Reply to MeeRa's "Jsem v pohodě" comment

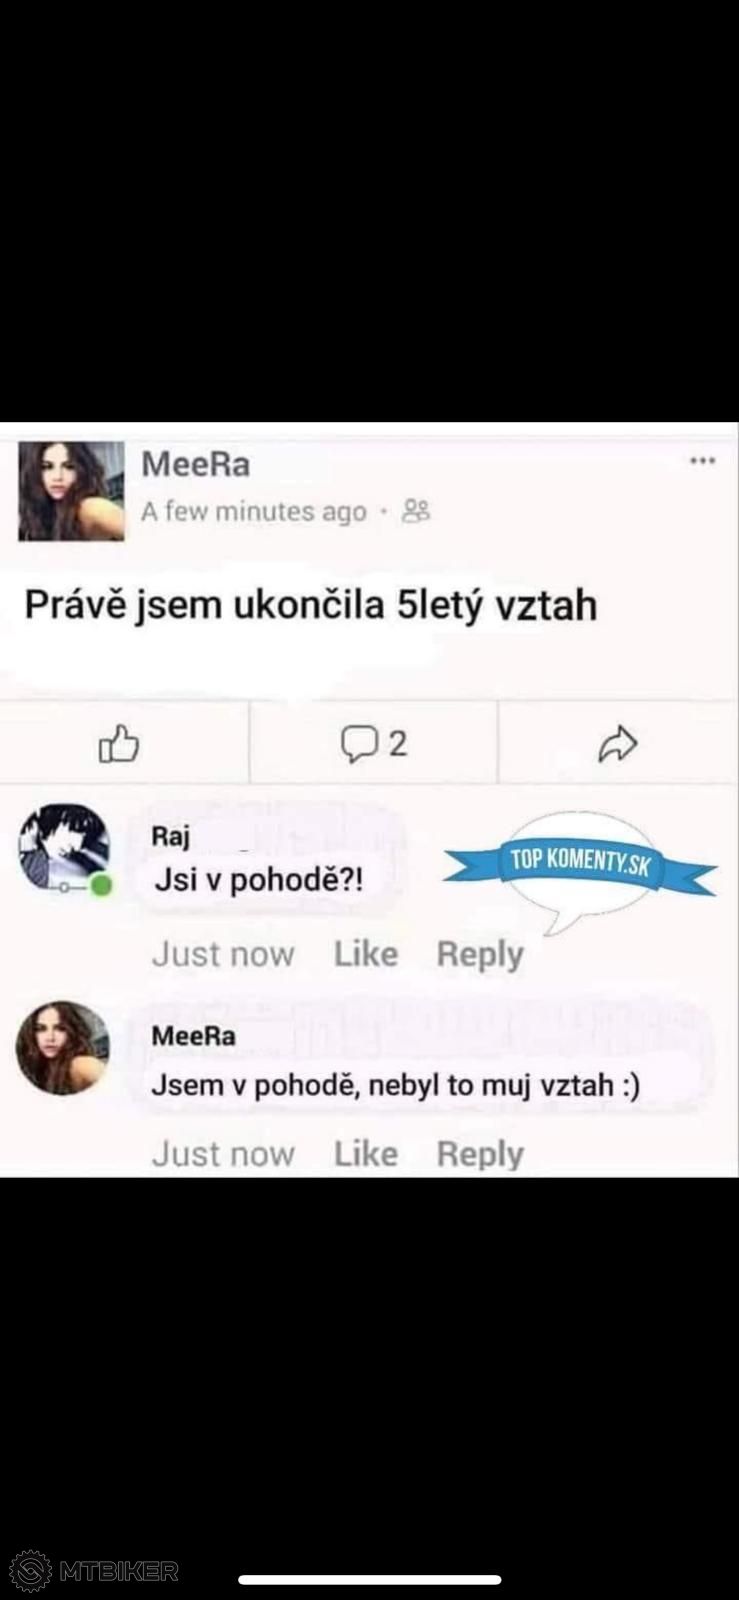tap(480, 1154)
